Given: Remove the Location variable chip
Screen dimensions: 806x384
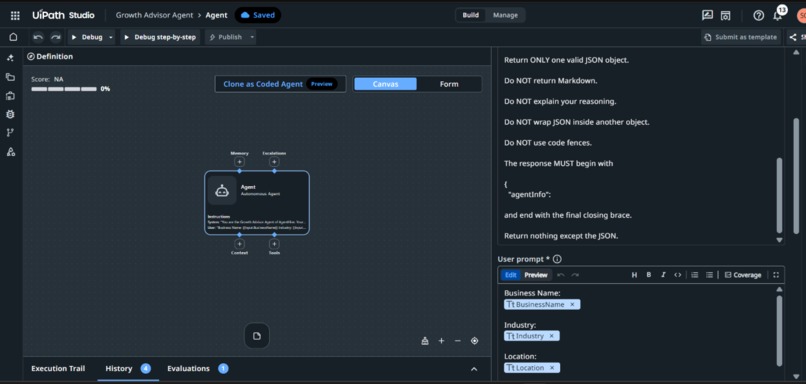Looking at the screenshot, I should pos(552,368).
